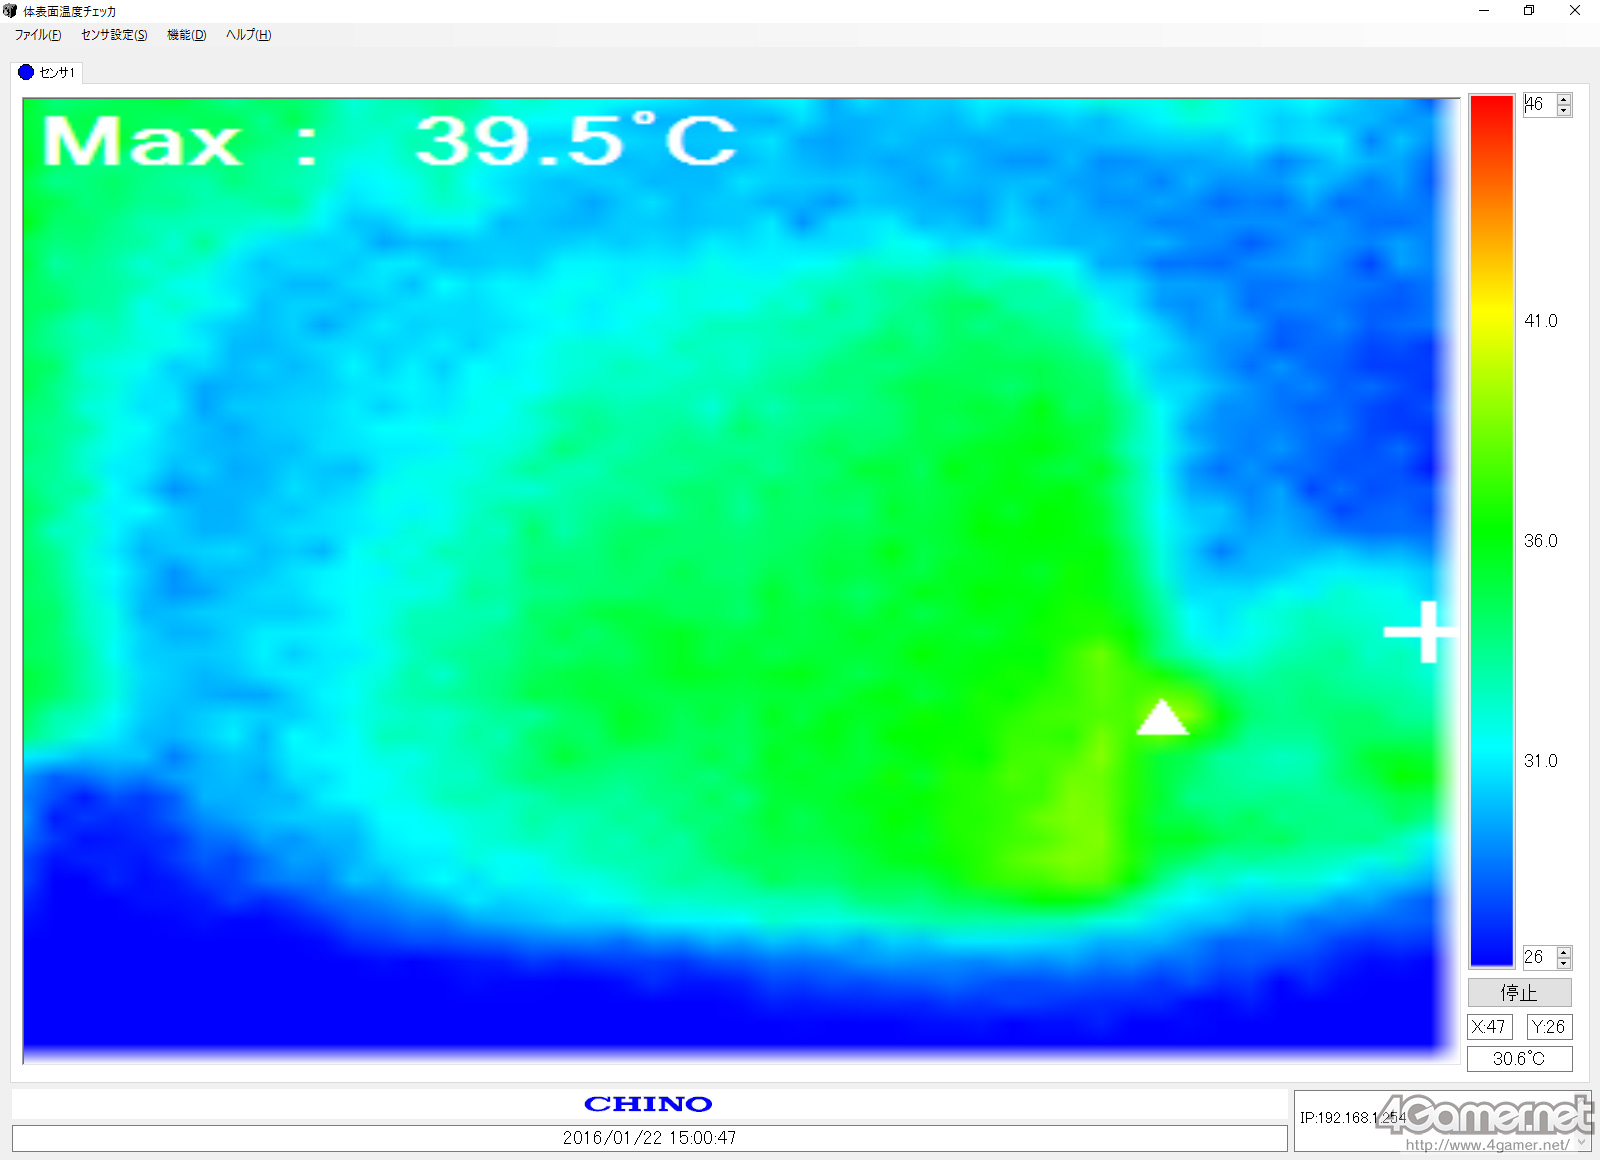The image size is (1600, 1160).
Task: Click the X:47 coordinate field
Action: (1489, 1027)
